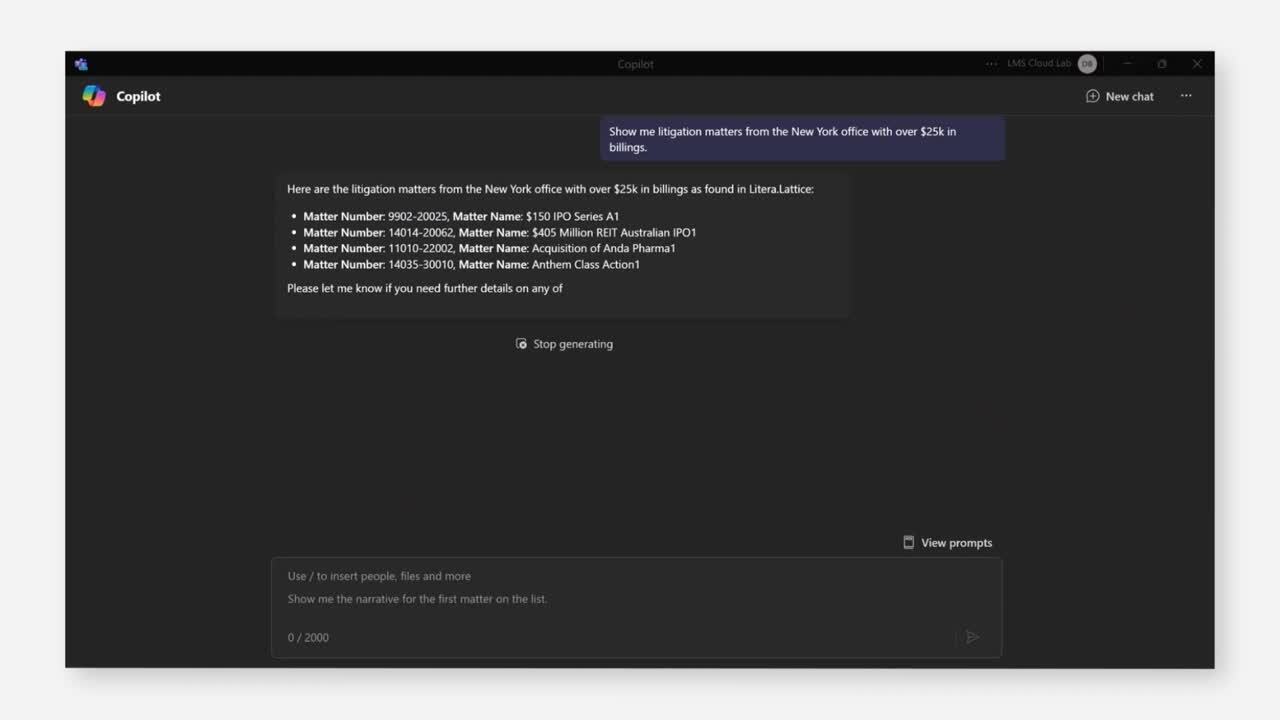The width and height of the screenshot is (1280, 720).
Task: Start a New chat
Action: pyautogui.click(x=1120, y=96)
